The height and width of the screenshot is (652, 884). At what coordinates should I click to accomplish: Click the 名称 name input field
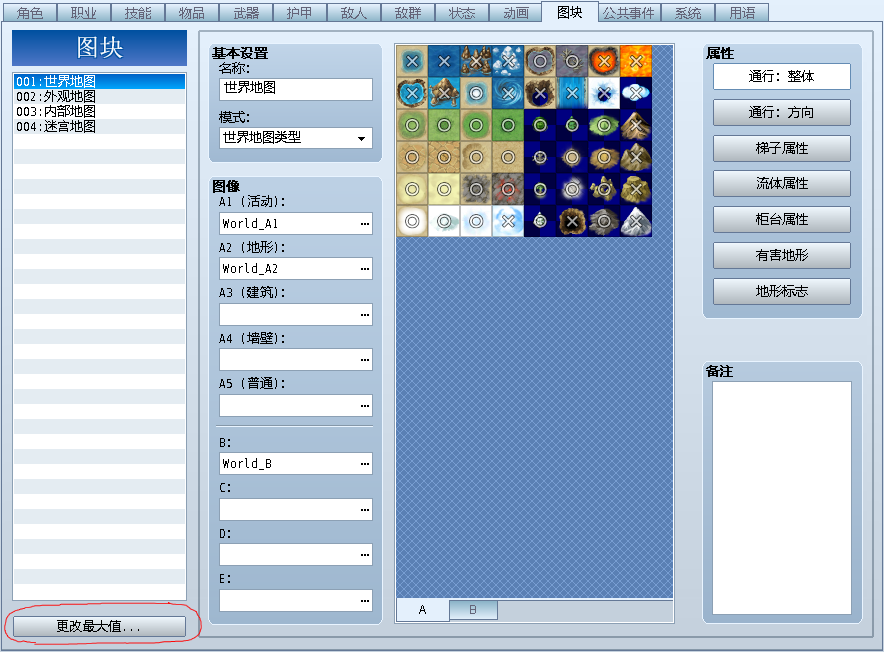click(295, 89)
